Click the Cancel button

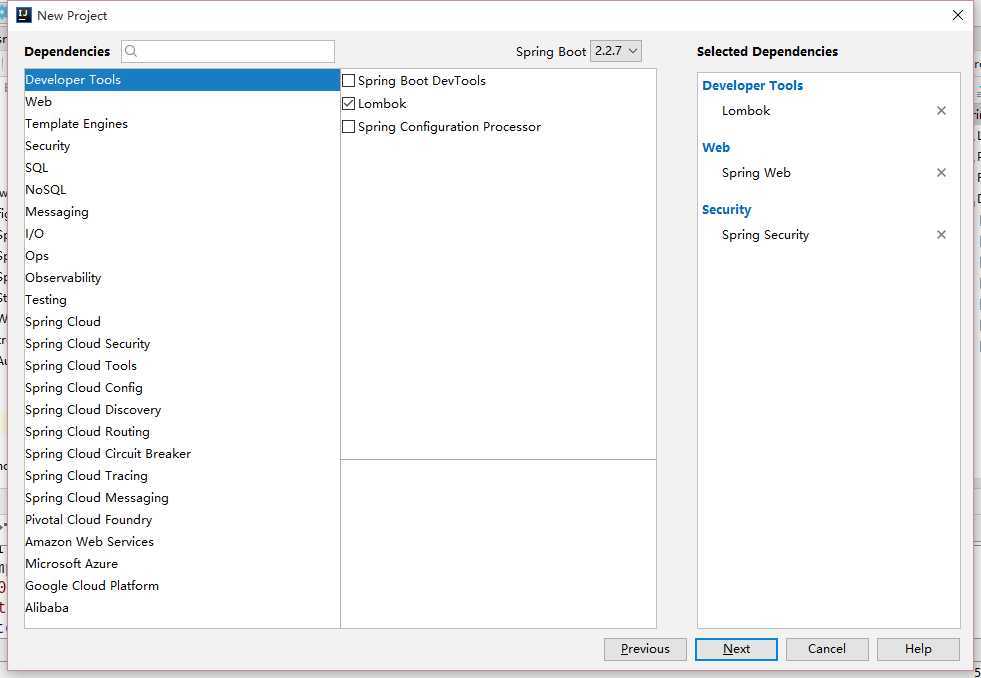827,649
